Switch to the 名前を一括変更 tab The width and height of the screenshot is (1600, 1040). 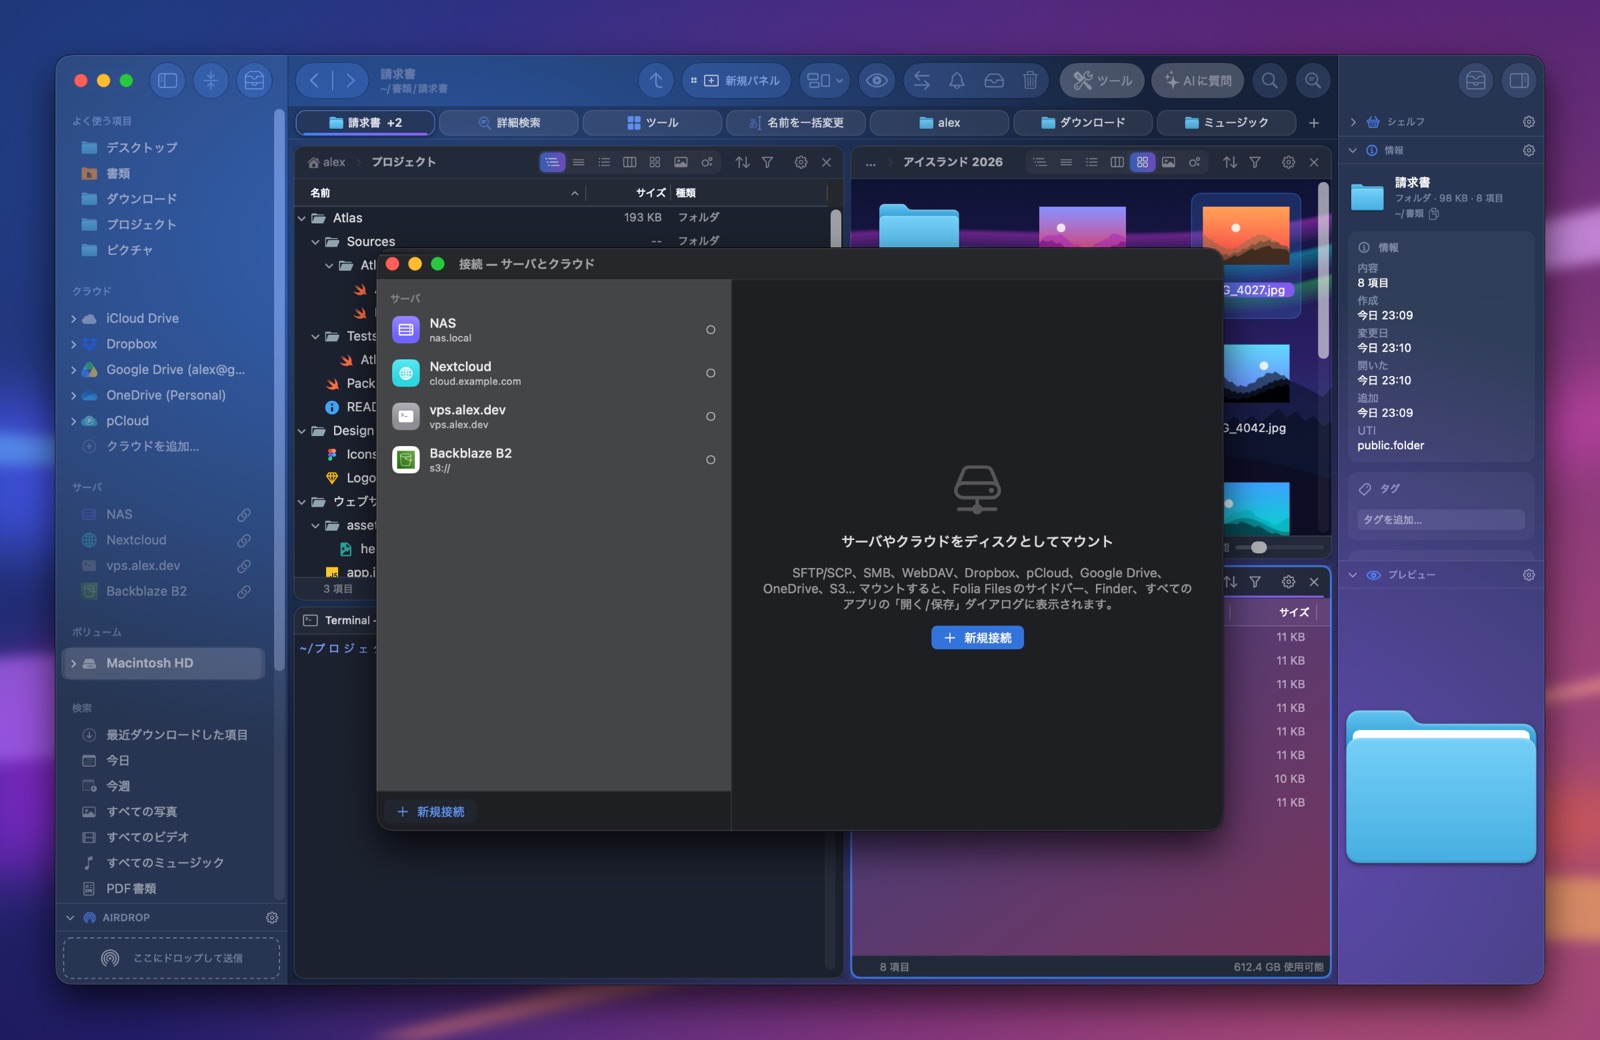click(x=796, y=123)
